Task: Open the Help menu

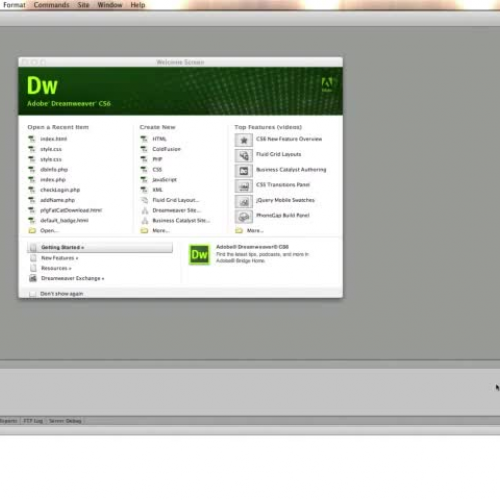Action: (138, 5)
